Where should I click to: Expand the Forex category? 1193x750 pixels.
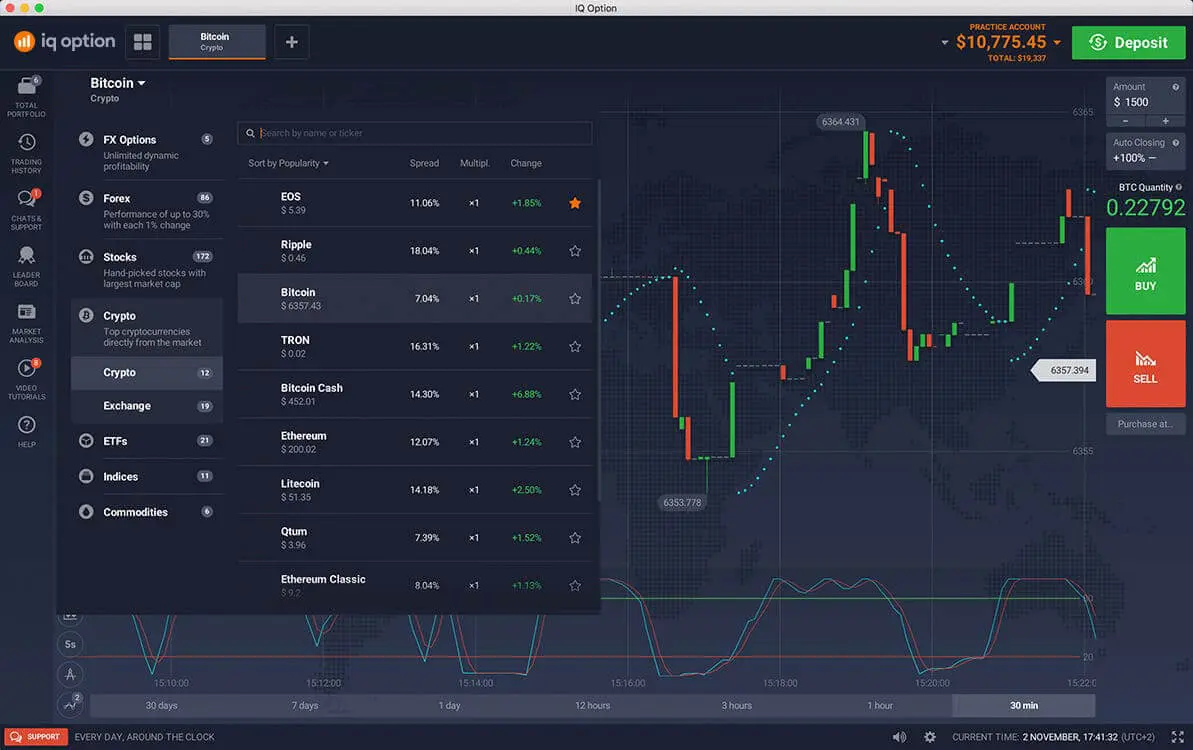[x=146, y=210]
